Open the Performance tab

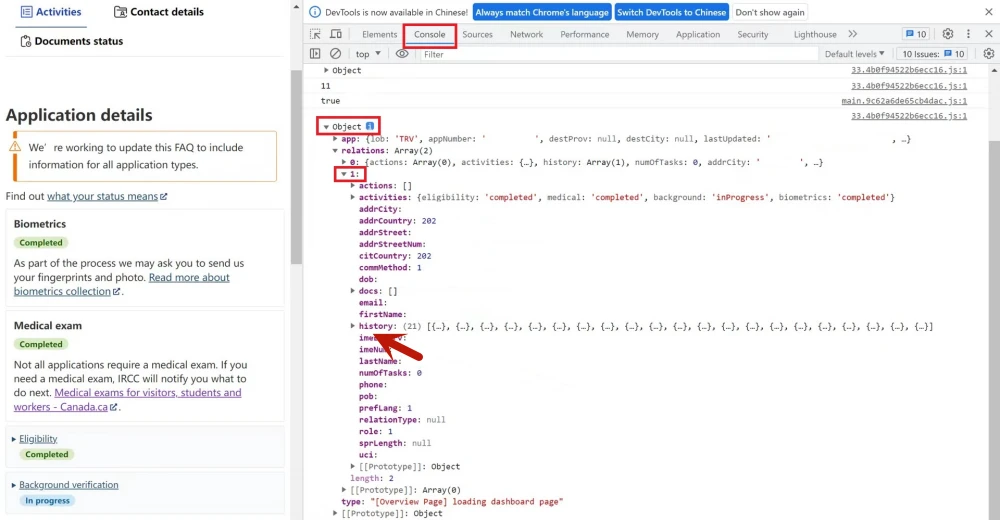(x=585, y=34)
